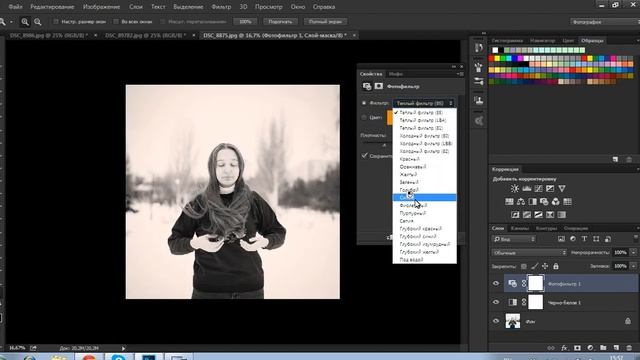This screenshot has width=640, height=360.
Task: Add a Channel Mixer adjustment
Action: pos(556,202)
